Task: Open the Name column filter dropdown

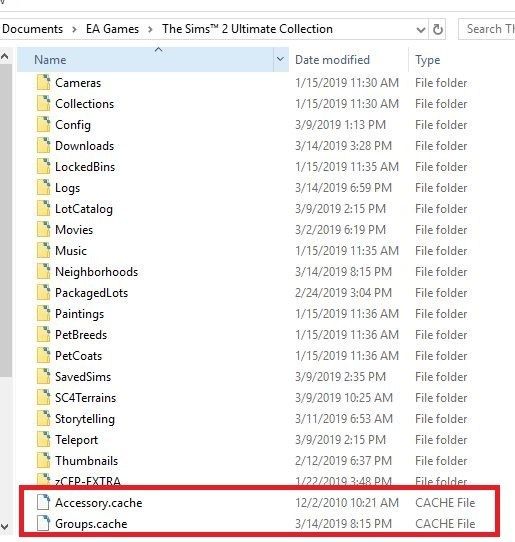Action: pos(280,59)
